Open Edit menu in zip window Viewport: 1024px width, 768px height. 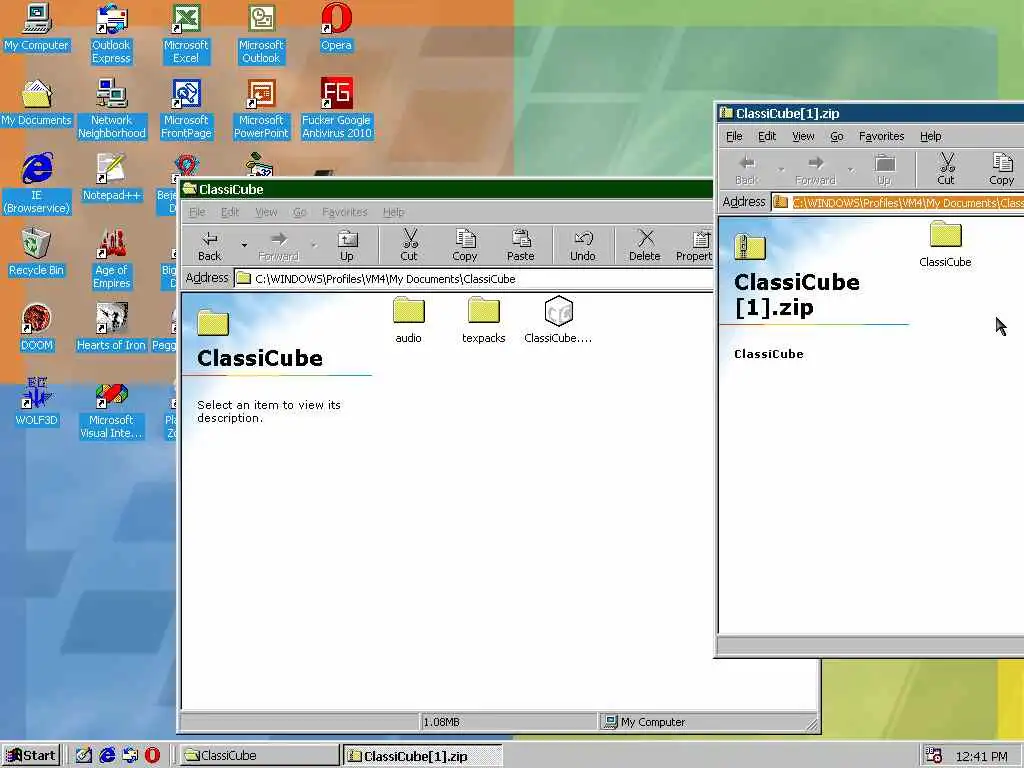(x=767, y=136)
